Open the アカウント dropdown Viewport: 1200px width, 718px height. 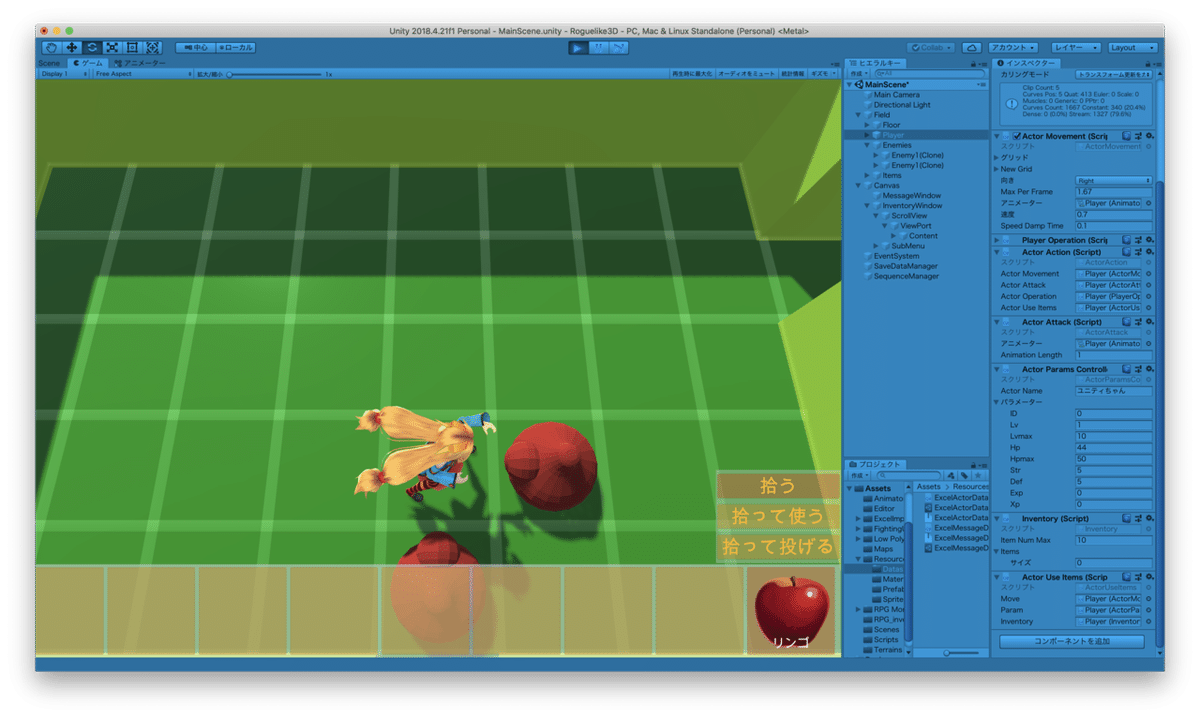[x=1012, y=47]
